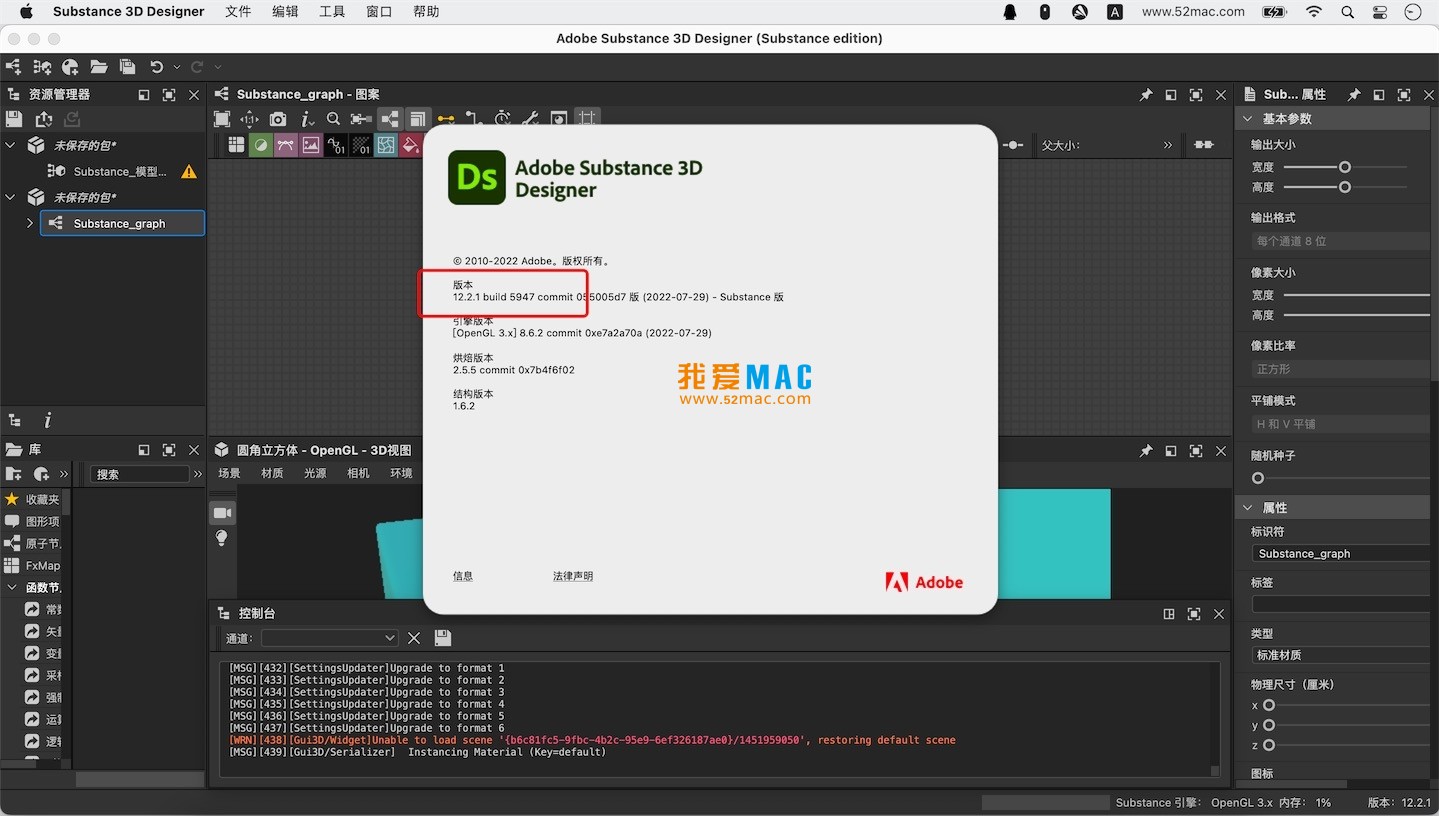
Task: Click the save icon in Explorer panel
Action: click(14, 119)
